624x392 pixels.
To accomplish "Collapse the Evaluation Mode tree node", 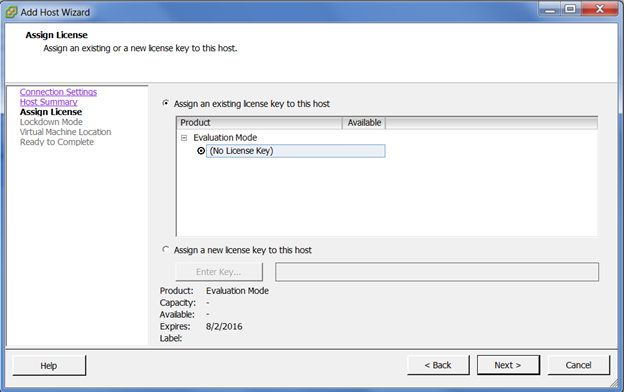I will (x=184, y=138).
